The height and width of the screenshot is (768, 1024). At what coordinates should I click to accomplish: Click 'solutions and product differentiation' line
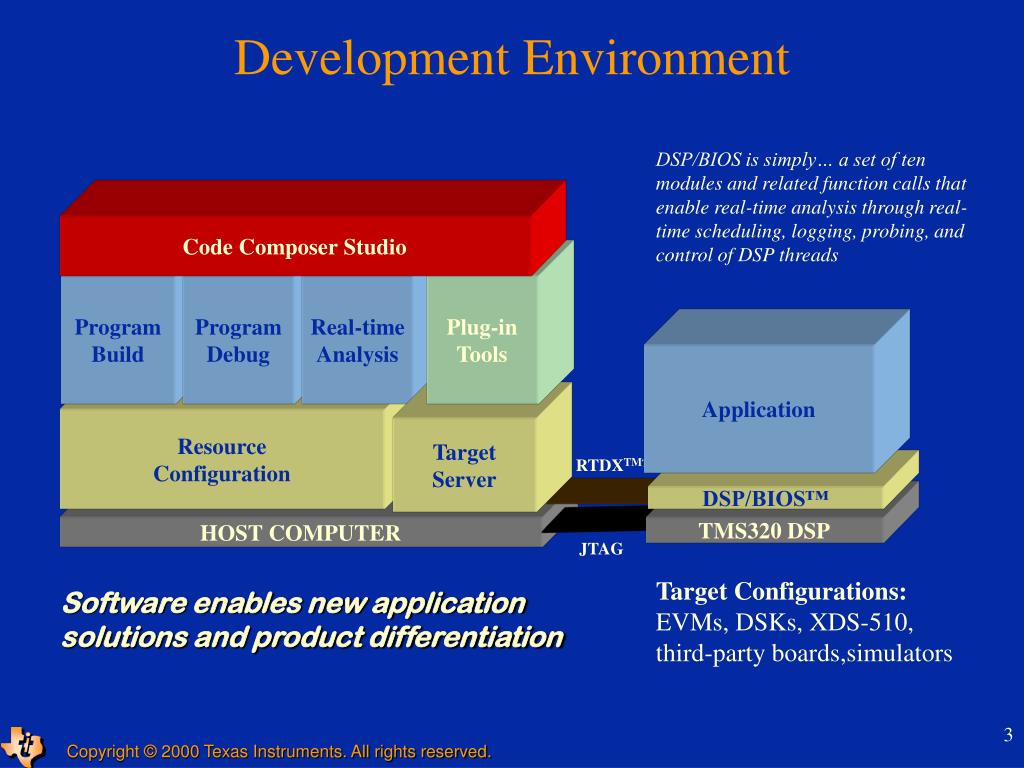[313, 637]
